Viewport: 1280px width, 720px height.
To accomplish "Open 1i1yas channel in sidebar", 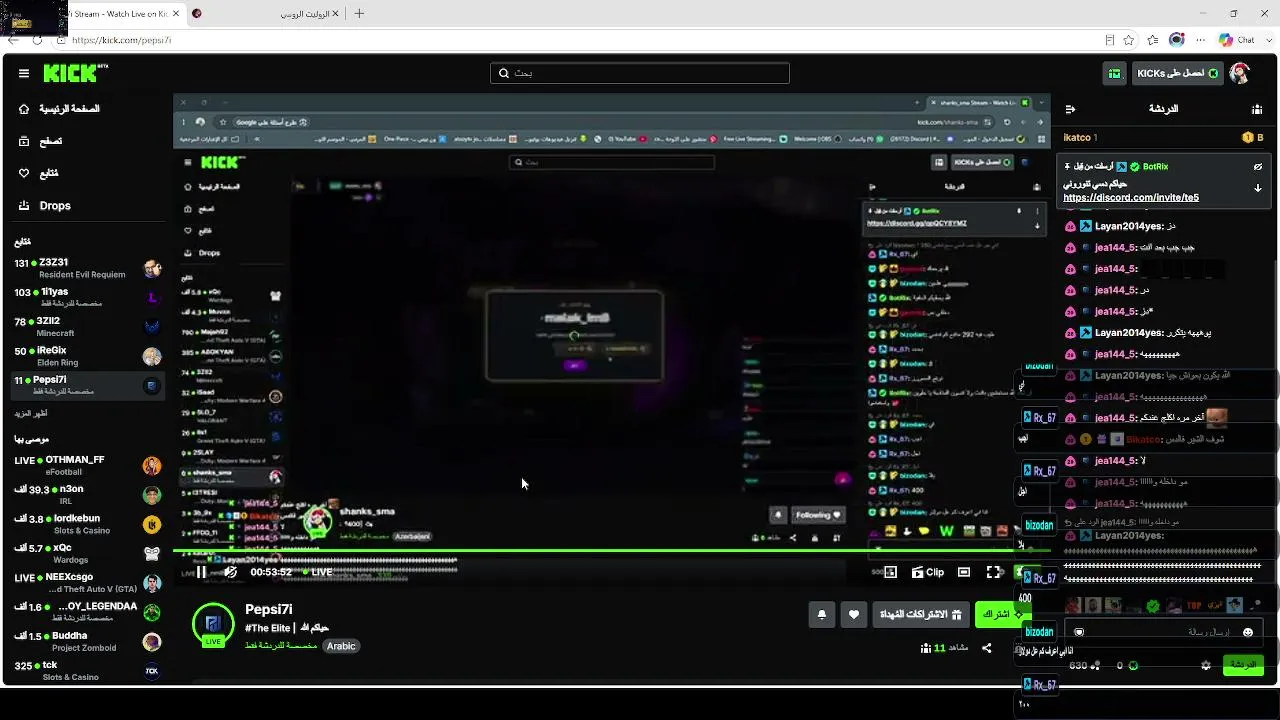I will [88, 297].
